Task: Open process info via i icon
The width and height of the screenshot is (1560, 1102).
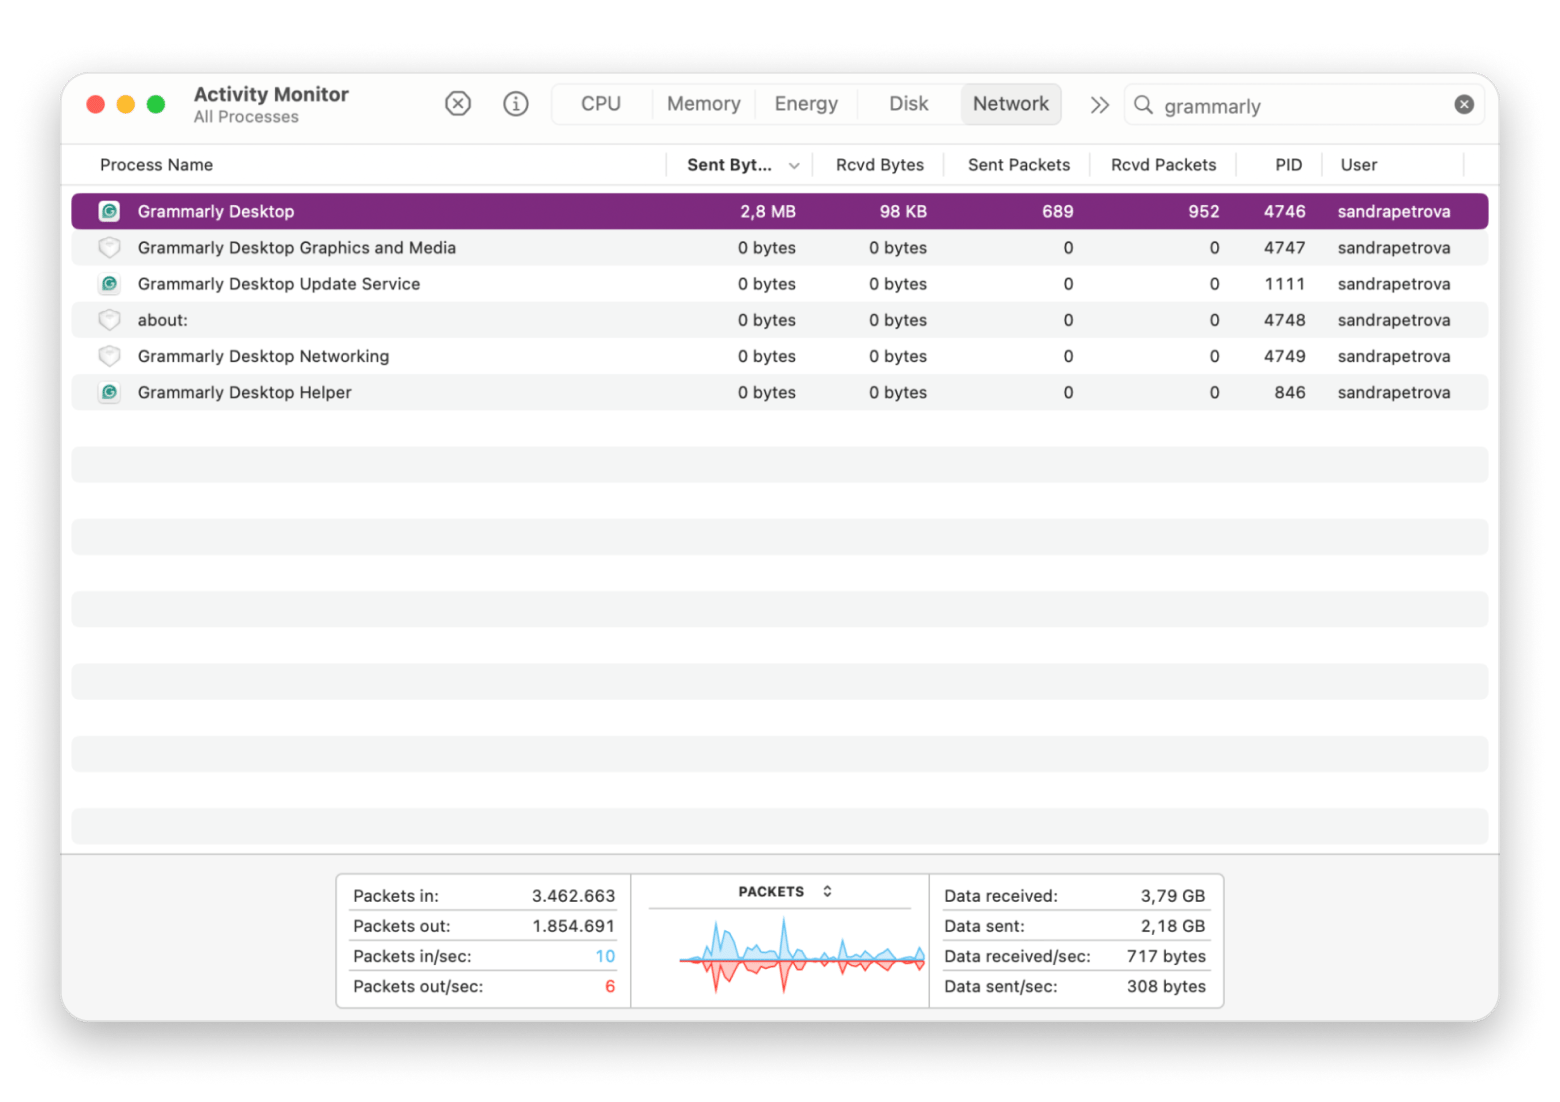Action: tap(516, 104)
